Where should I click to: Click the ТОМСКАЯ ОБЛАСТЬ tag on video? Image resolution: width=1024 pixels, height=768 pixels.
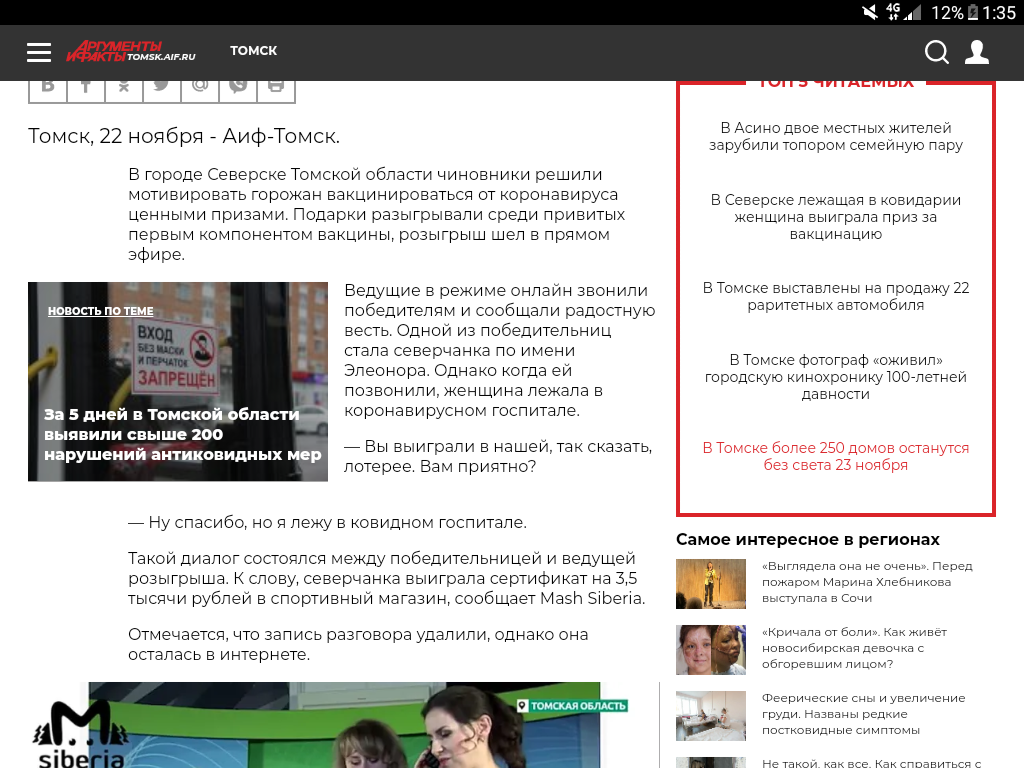click(x=571, y=706)
